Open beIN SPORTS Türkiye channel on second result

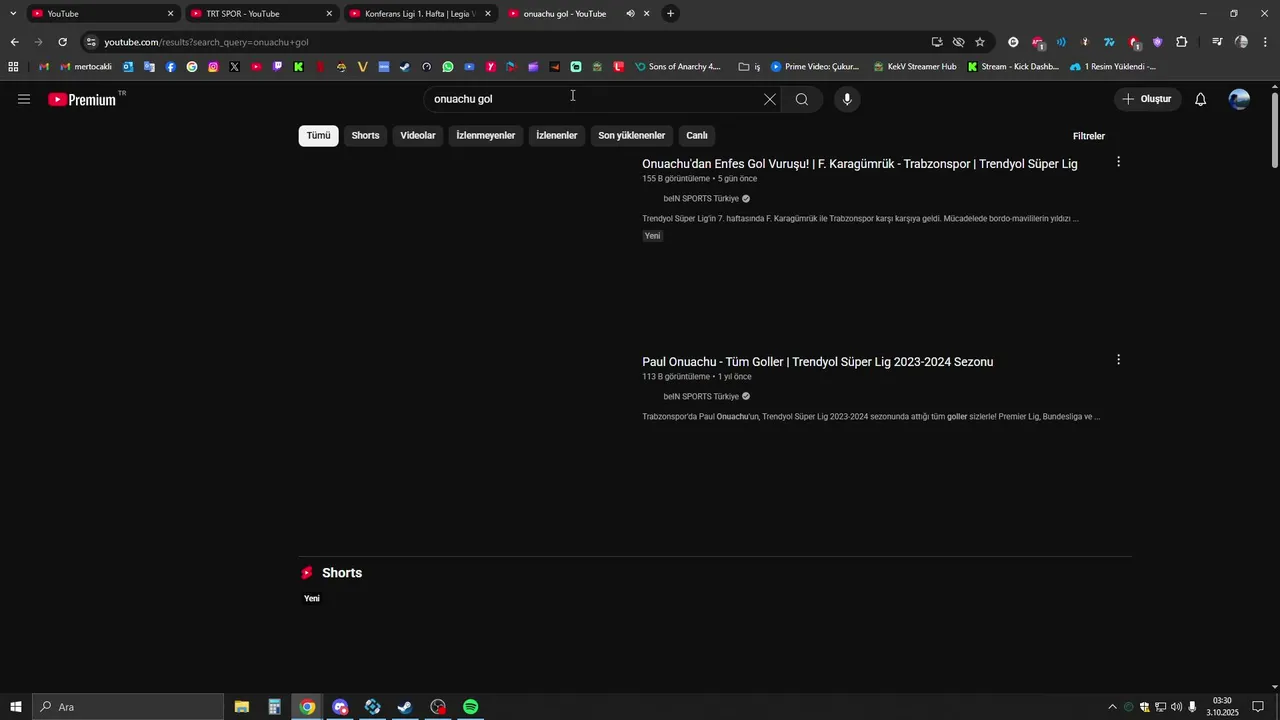[x=701, y=397]
